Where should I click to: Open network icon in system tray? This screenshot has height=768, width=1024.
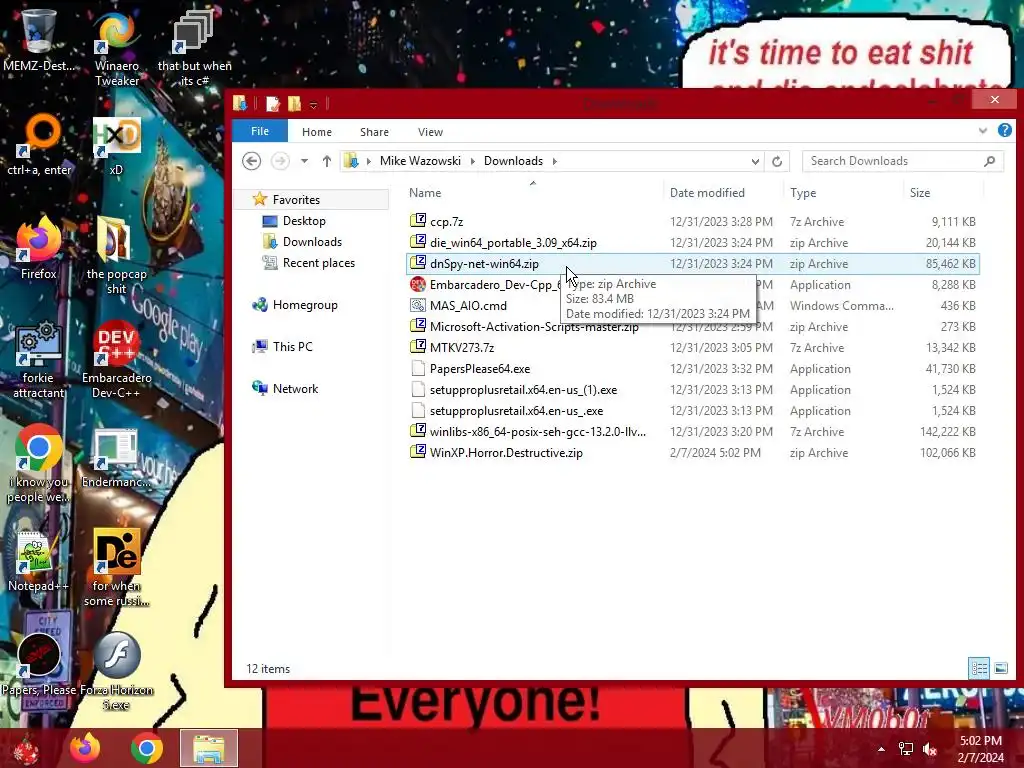[906, 749]
